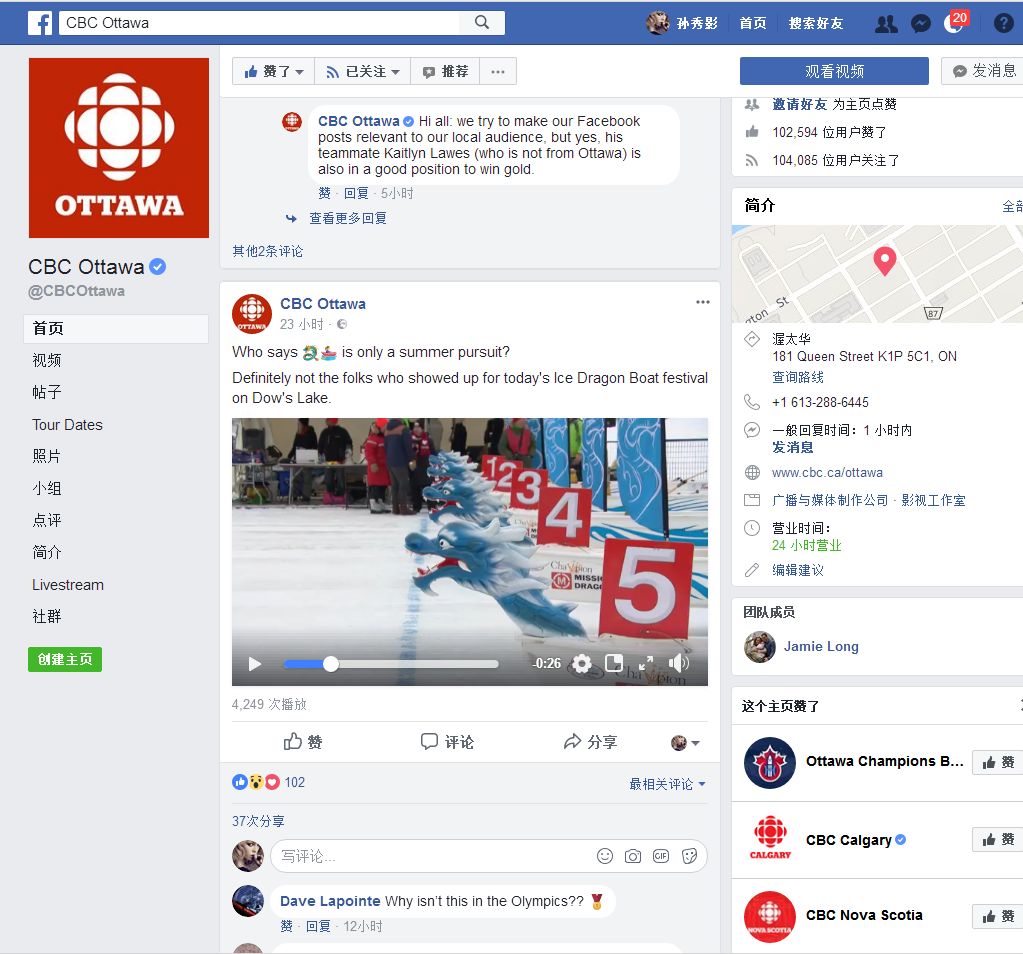
Task: Add a sticker to the comment
Action: [x=690, y=856]
